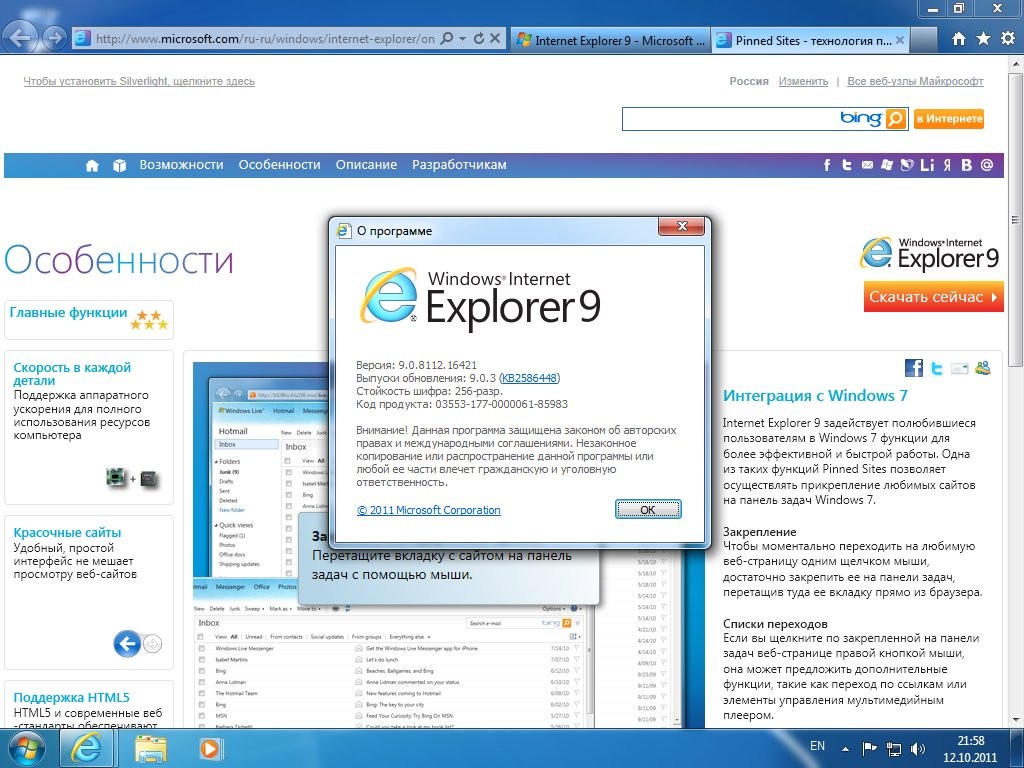
Task: Click the EN language indicator in the taskbar
Action: (x=817, y=746)
